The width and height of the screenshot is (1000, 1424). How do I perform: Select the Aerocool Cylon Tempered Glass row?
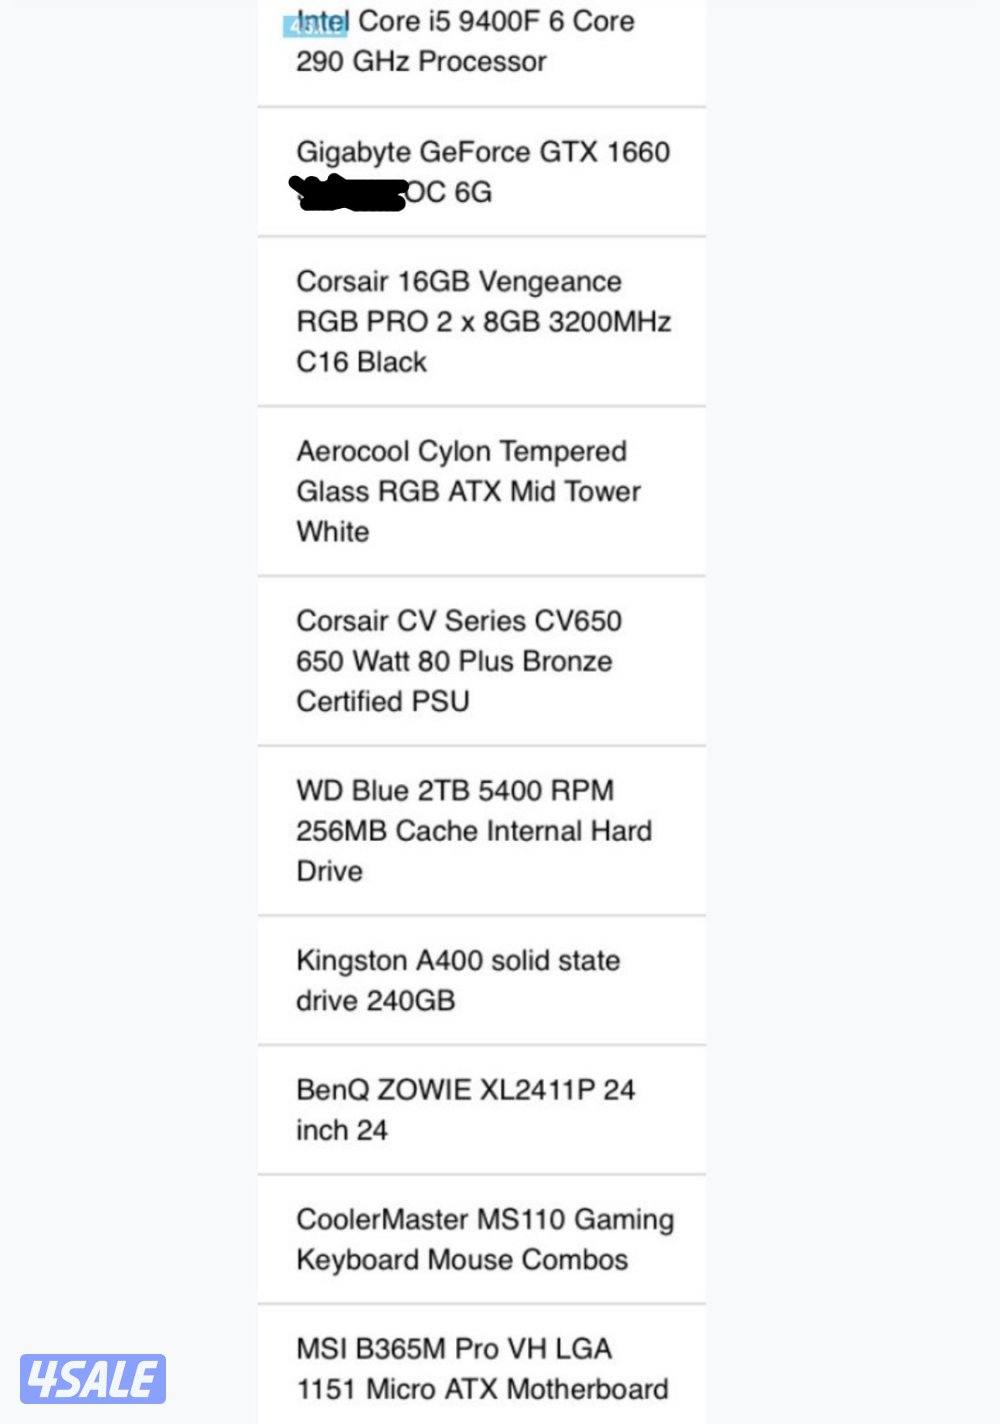(x=481, y=491)
